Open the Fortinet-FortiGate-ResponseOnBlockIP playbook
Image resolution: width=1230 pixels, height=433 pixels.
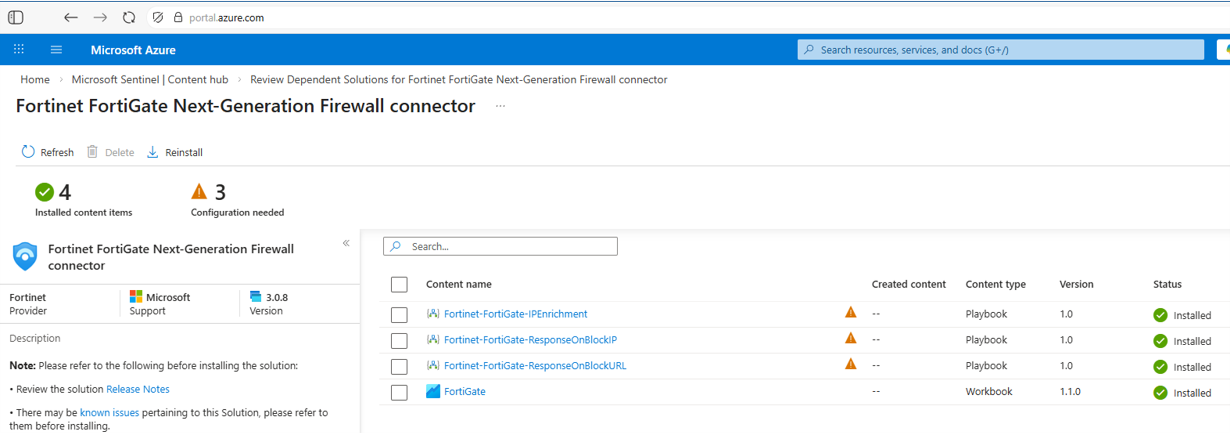(x=530, y=340)
